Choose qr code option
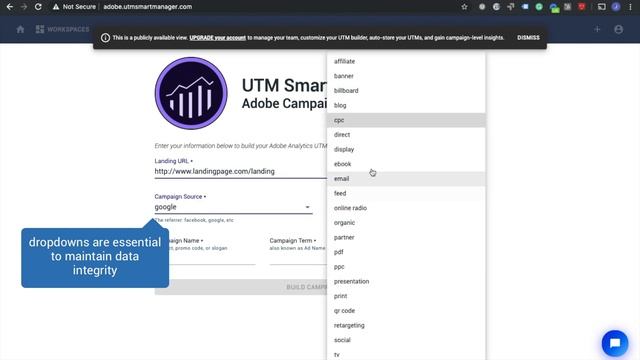Image resolution: width=640 pixels, height=360 pixels. coord(406,311)
